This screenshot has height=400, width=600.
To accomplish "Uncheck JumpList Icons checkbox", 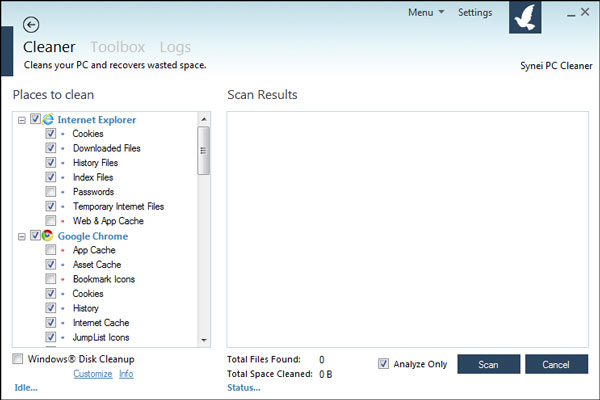I will click(x=51, y=337).
